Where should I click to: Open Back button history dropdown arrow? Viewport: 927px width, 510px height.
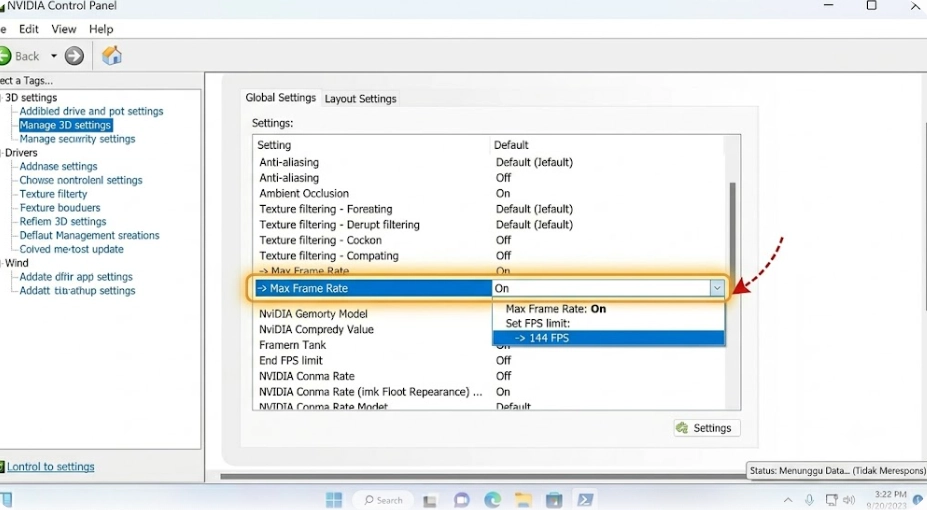(53, 56)
